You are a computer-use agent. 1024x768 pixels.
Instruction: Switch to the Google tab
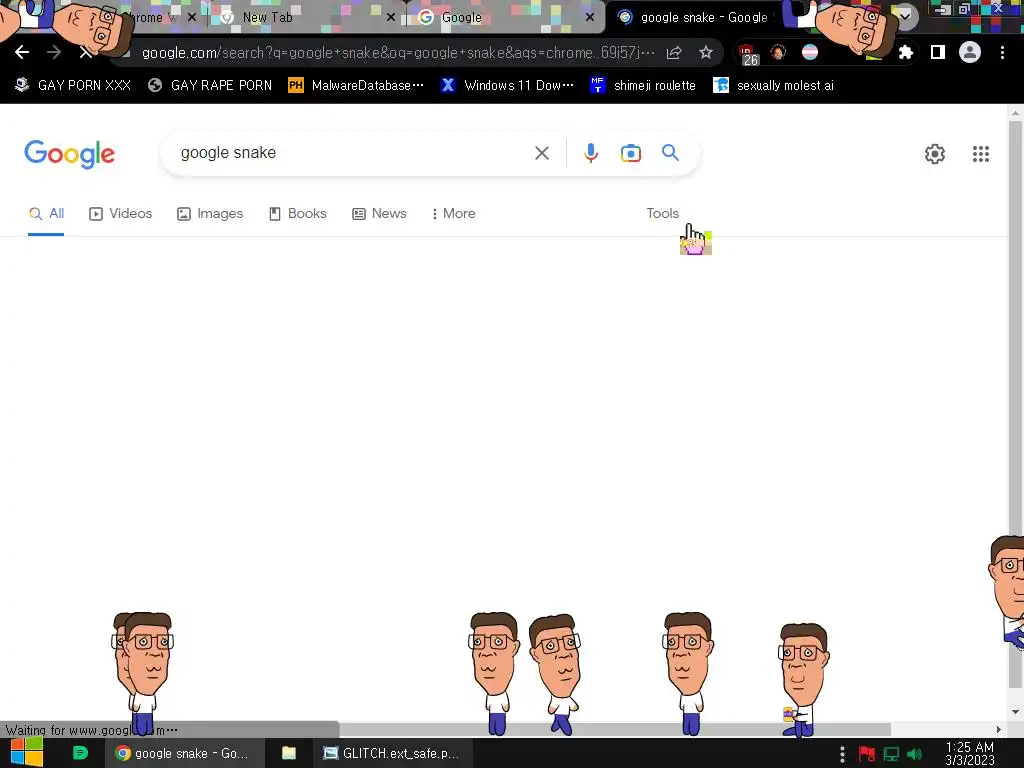tap(461, 18)
